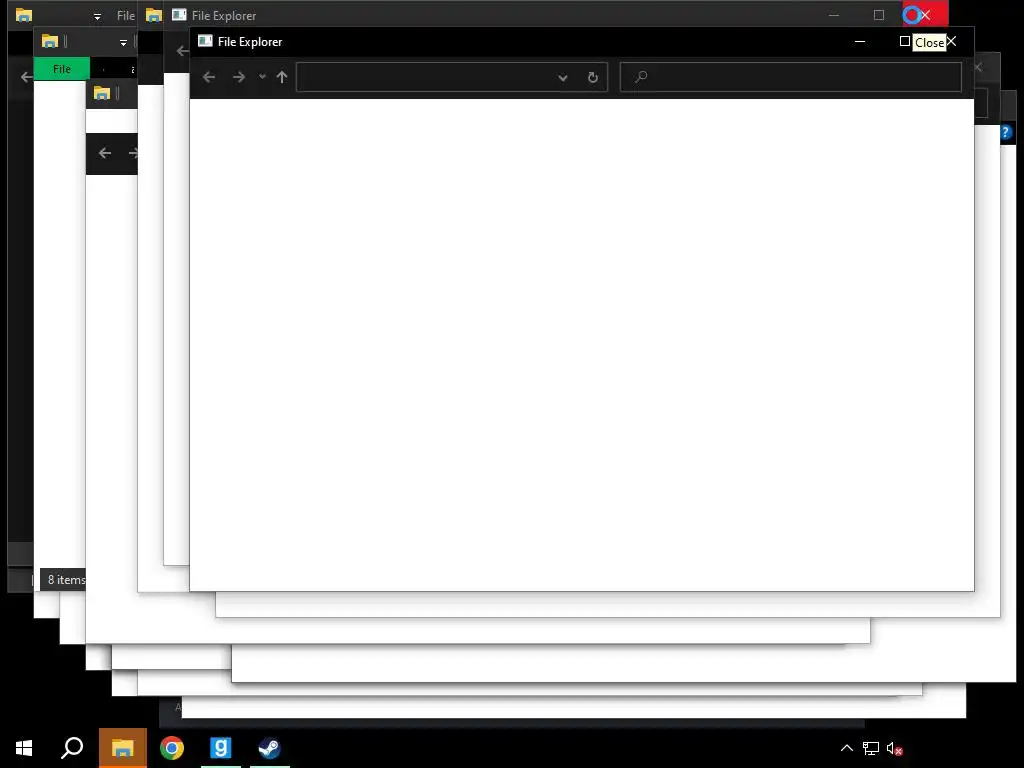Go up one folder in front File Explorer
1024x768 pixels.
click(x=282, y=77)
